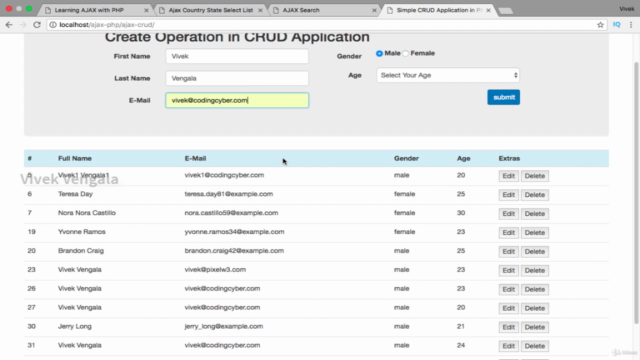Click the Vivek profile button in title bar
The image size is (640, 360).
[626, 9]
